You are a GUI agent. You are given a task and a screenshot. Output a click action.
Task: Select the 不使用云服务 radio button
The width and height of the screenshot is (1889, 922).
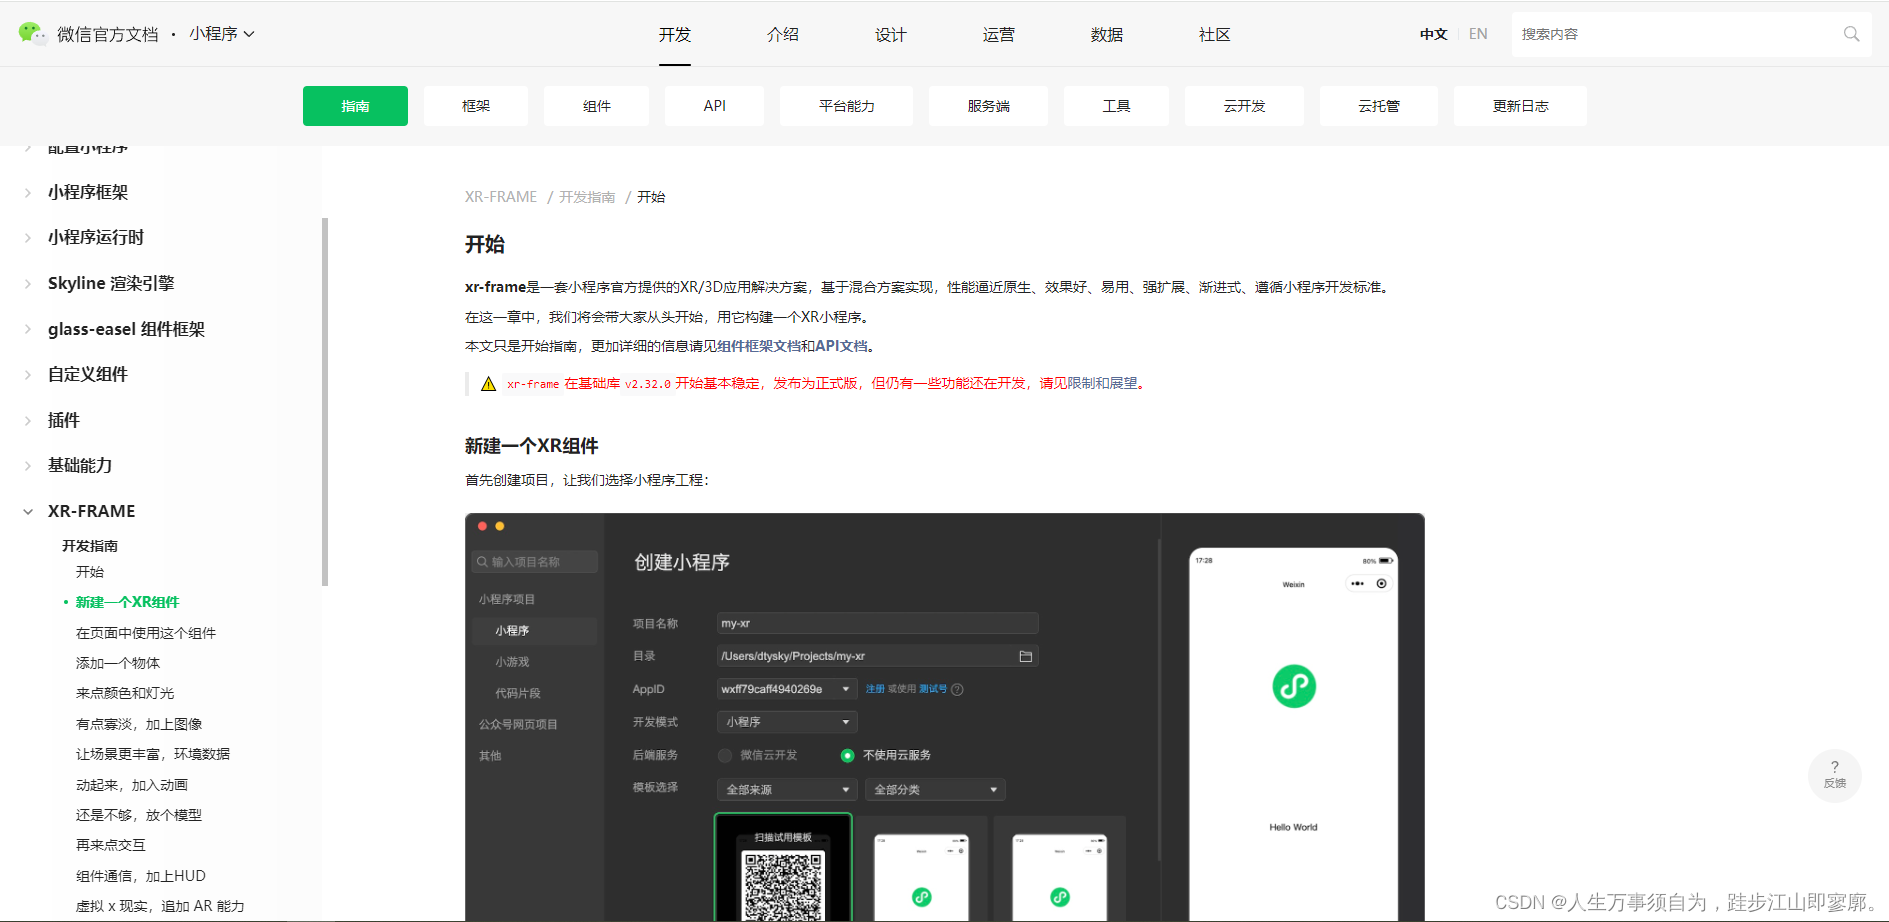pos(848,755)
